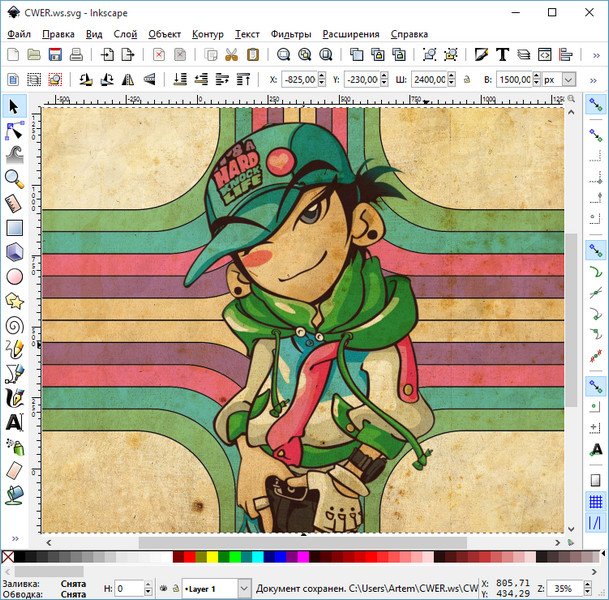
Task: Choose the Star and polygon tool
Action: point(14,300)
